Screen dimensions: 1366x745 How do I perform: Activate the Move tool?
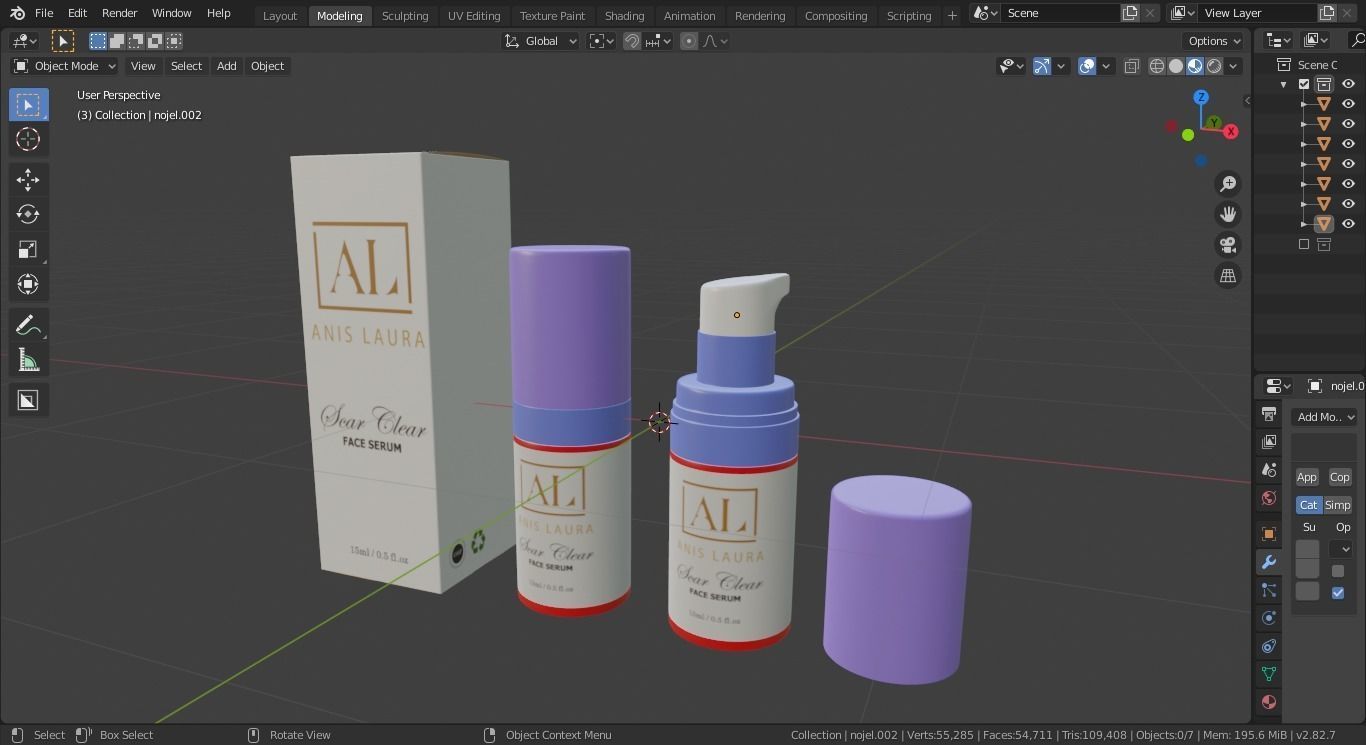tap(28, 179)
